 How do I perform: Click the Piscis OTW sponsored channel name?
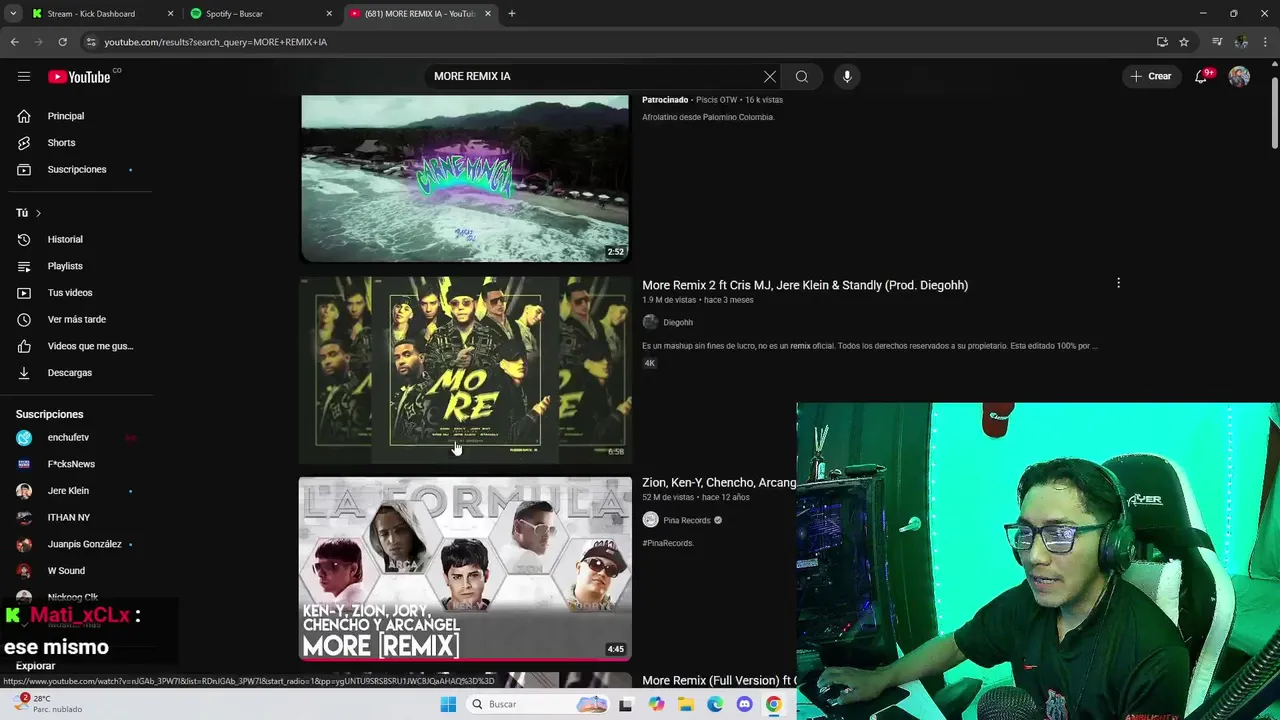[x=717, y=100]
